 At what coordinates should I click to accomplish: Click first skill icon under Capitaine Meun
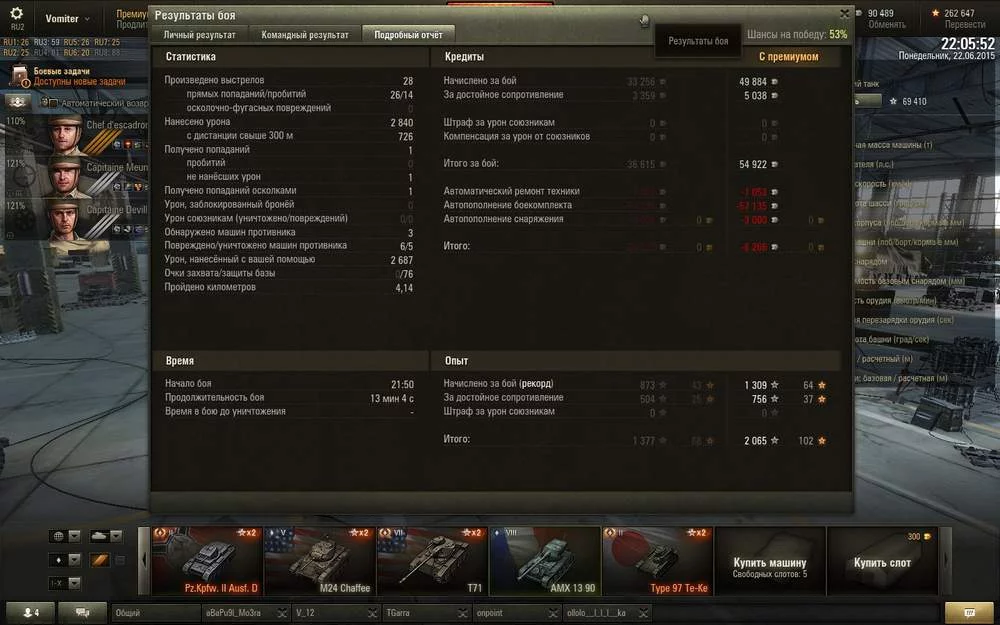point(117,187)
